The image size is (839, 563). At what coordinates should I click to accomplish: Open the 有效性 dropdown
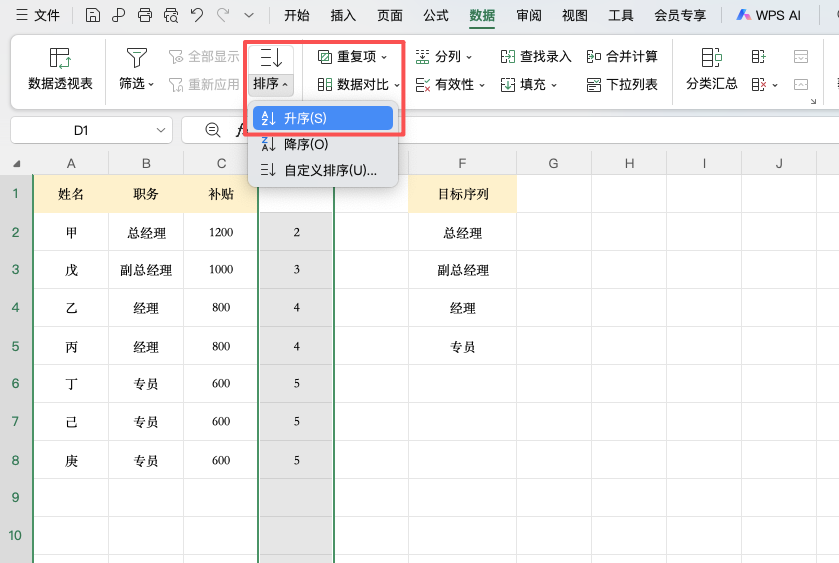450,84
